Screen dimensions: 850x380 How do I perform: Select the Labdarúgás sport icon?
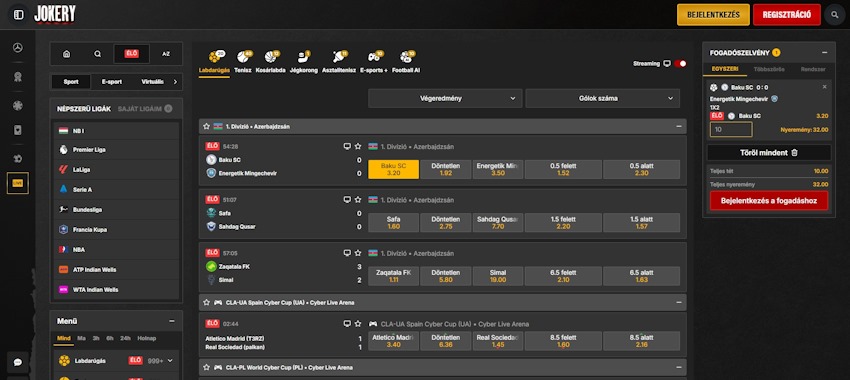click(x=214, y=61)
